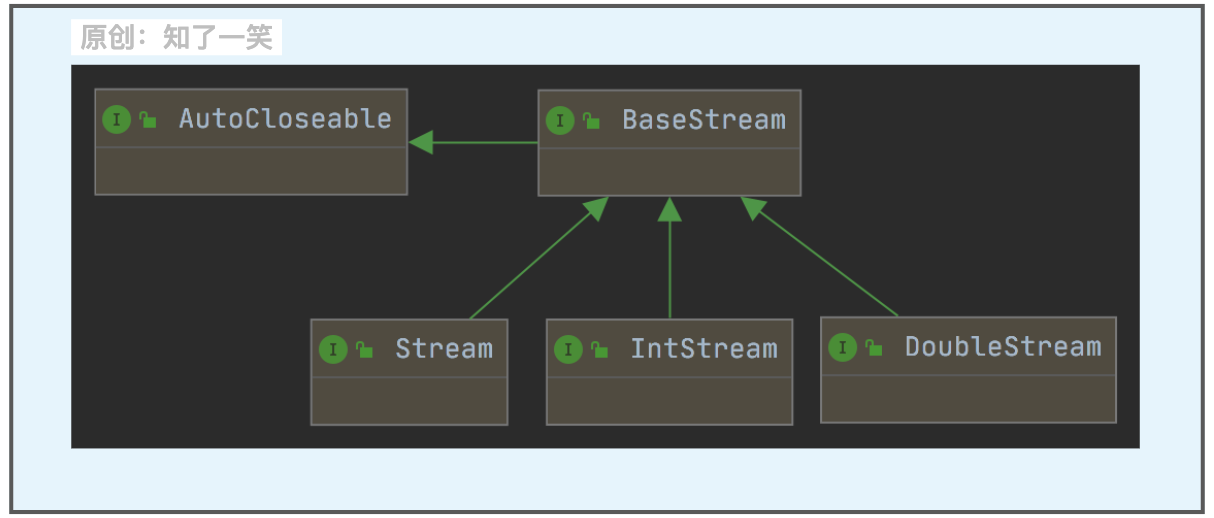Select the IntStream class name label

point(703,349)
